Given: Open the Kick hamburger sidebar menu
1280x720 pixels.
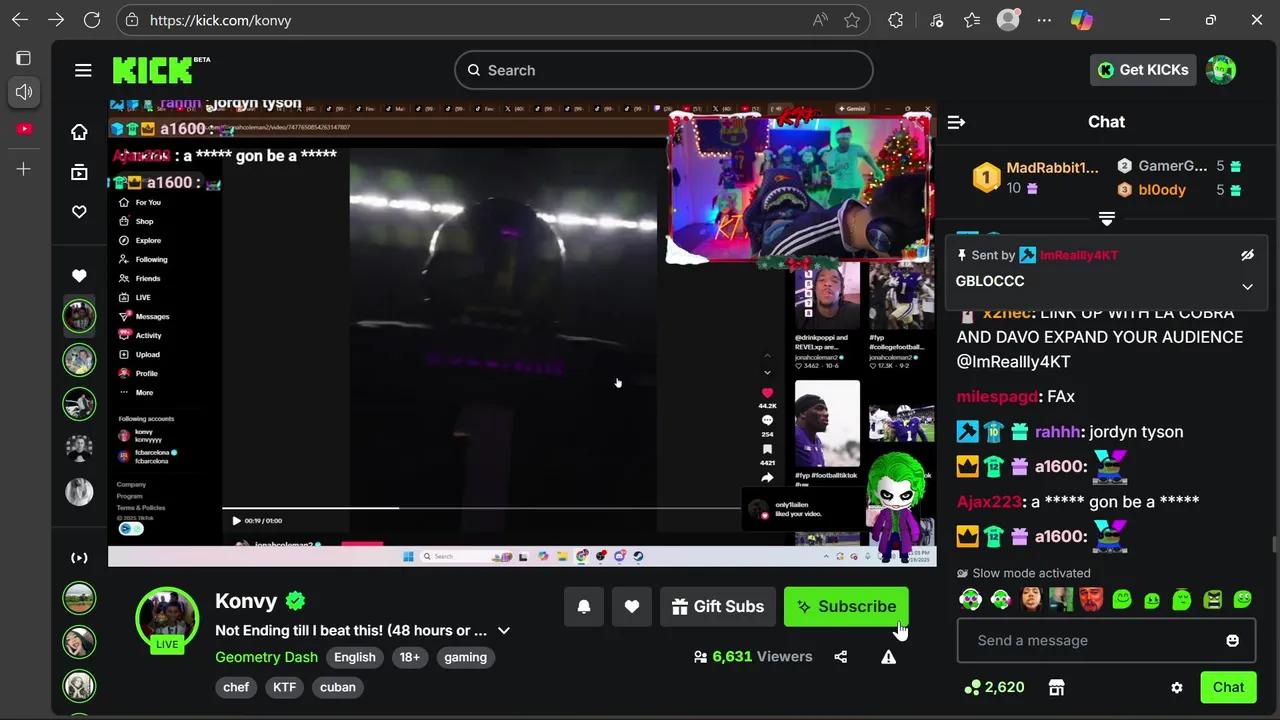Looking at the screenshot, I should click(x=83, y=70).
